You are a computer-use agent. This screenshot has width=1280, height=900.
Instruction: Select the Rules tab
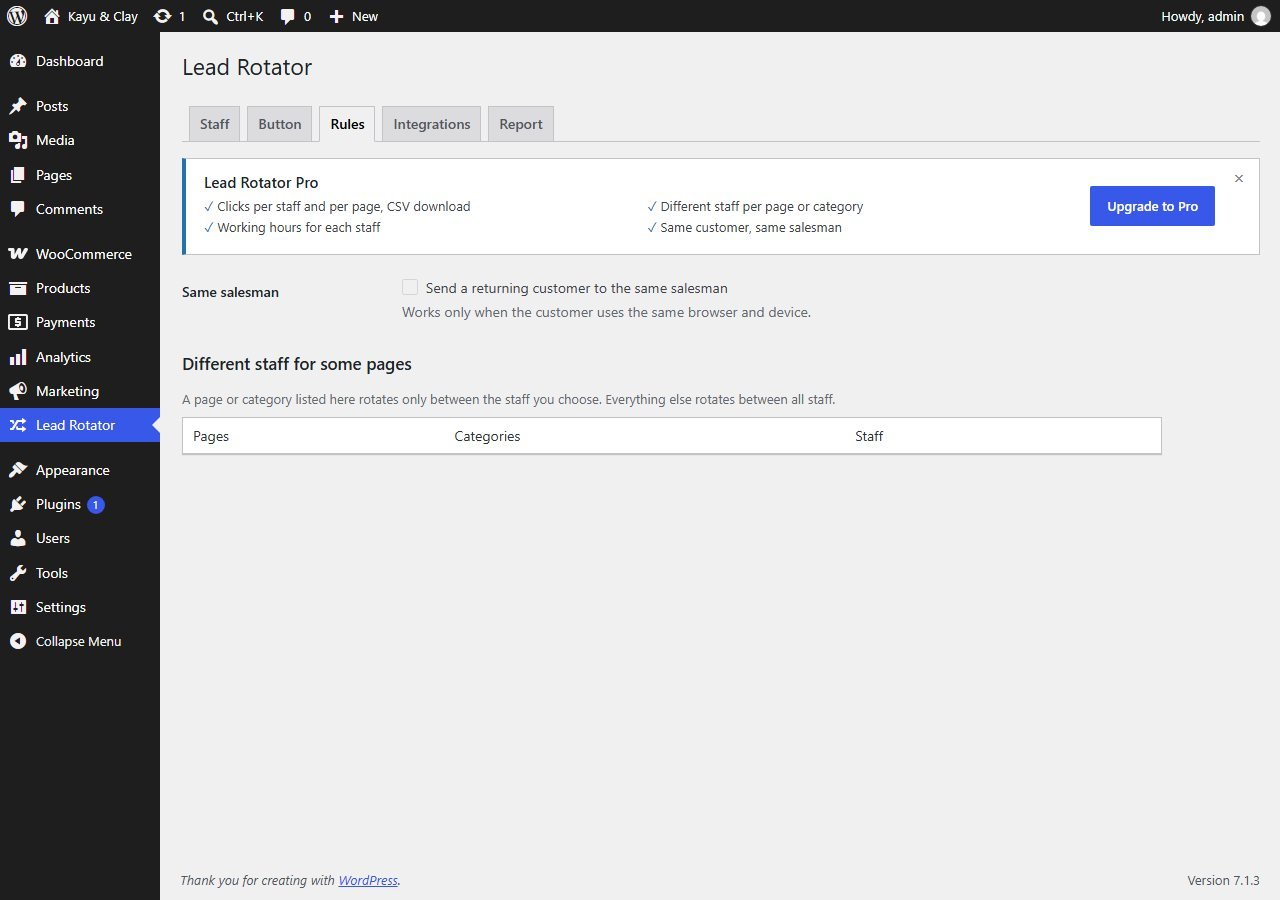(x=347, y=124)
